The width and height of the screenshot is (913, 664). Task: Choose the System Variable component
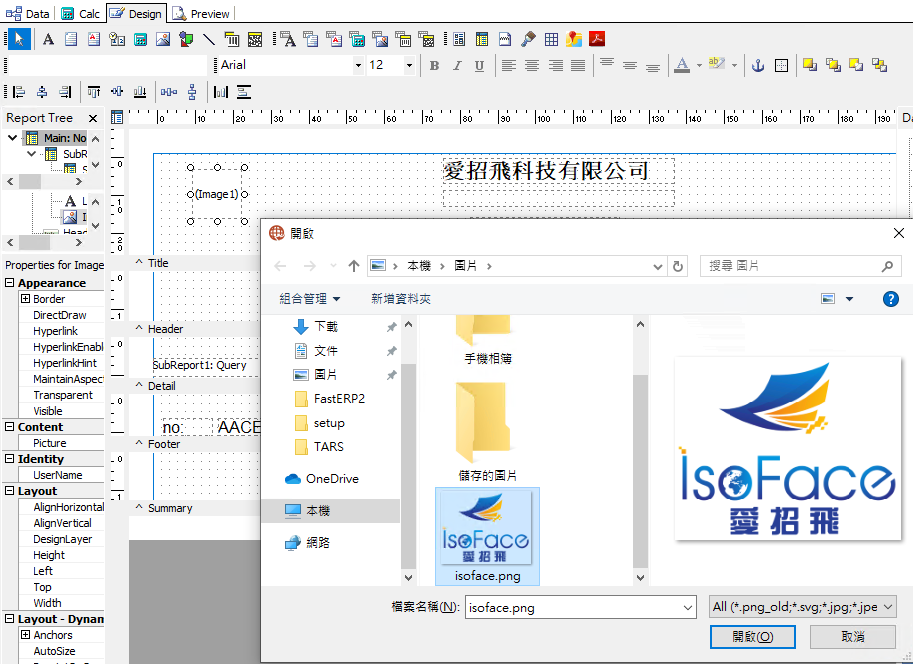point(117,39)
